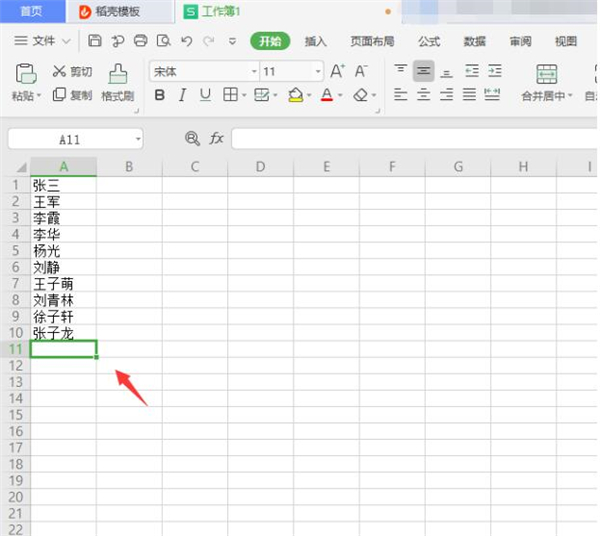Open the 稻壳模板 tab

pyautogui.click(x=119, y=11)
